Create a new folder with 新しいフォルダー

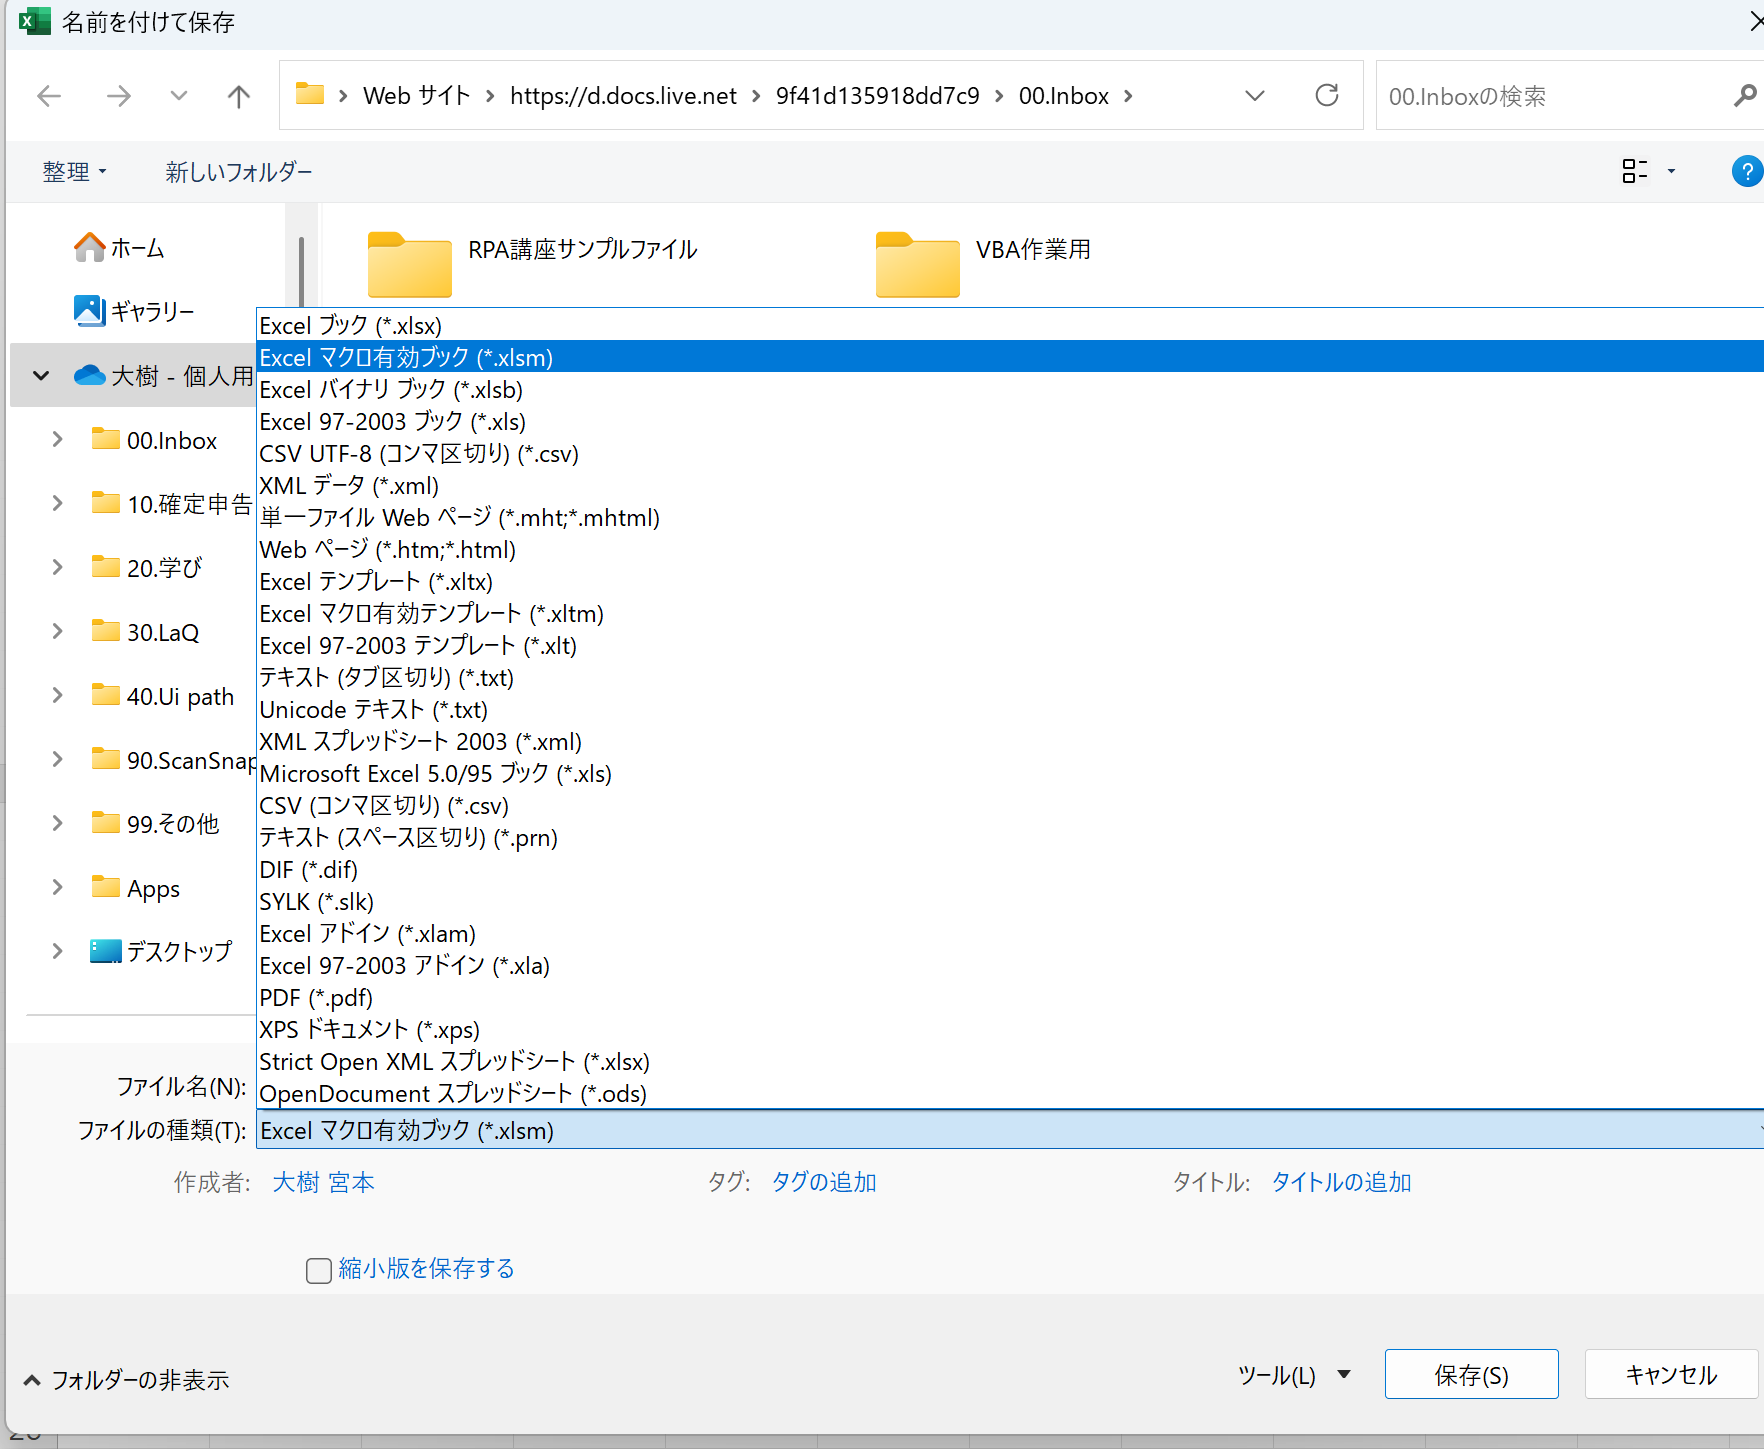(239, 172)
